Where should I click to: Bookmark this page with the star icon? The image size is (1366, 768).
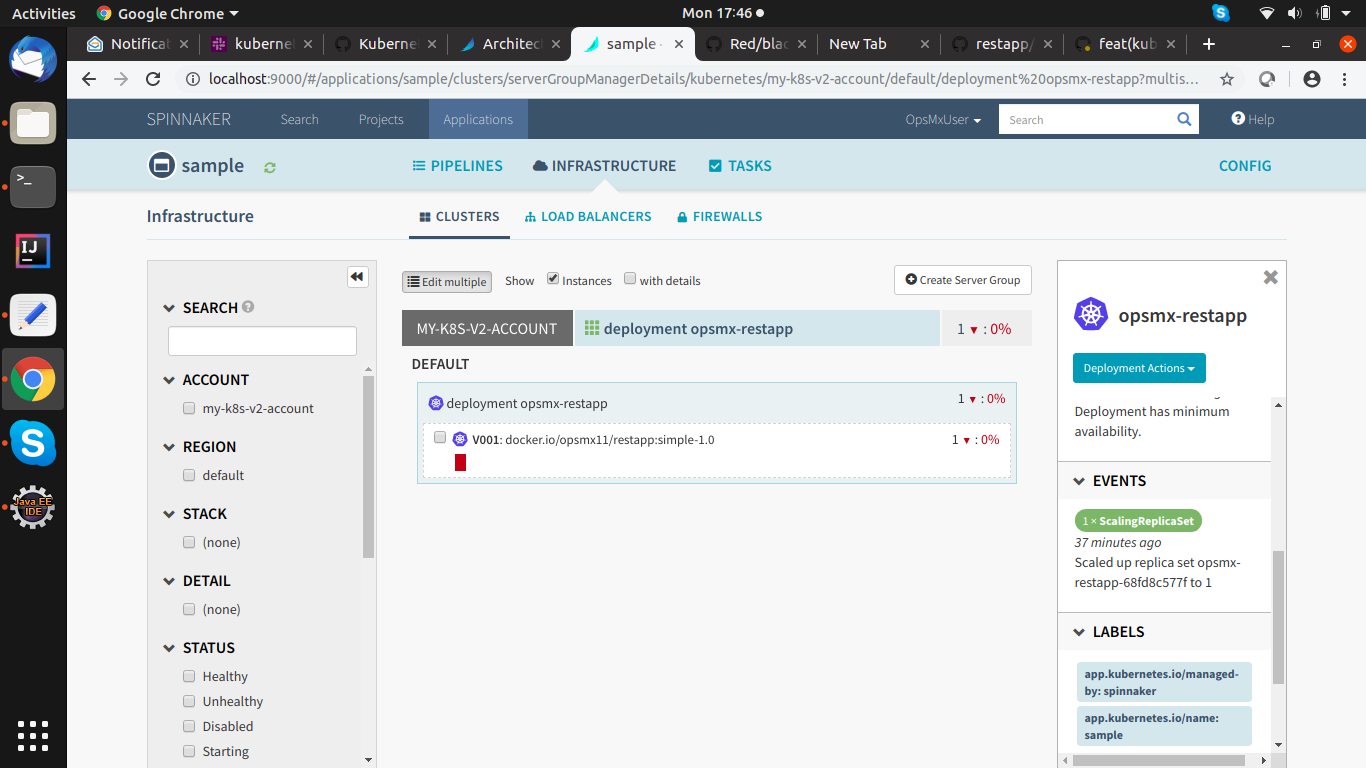coord(1227,79)
